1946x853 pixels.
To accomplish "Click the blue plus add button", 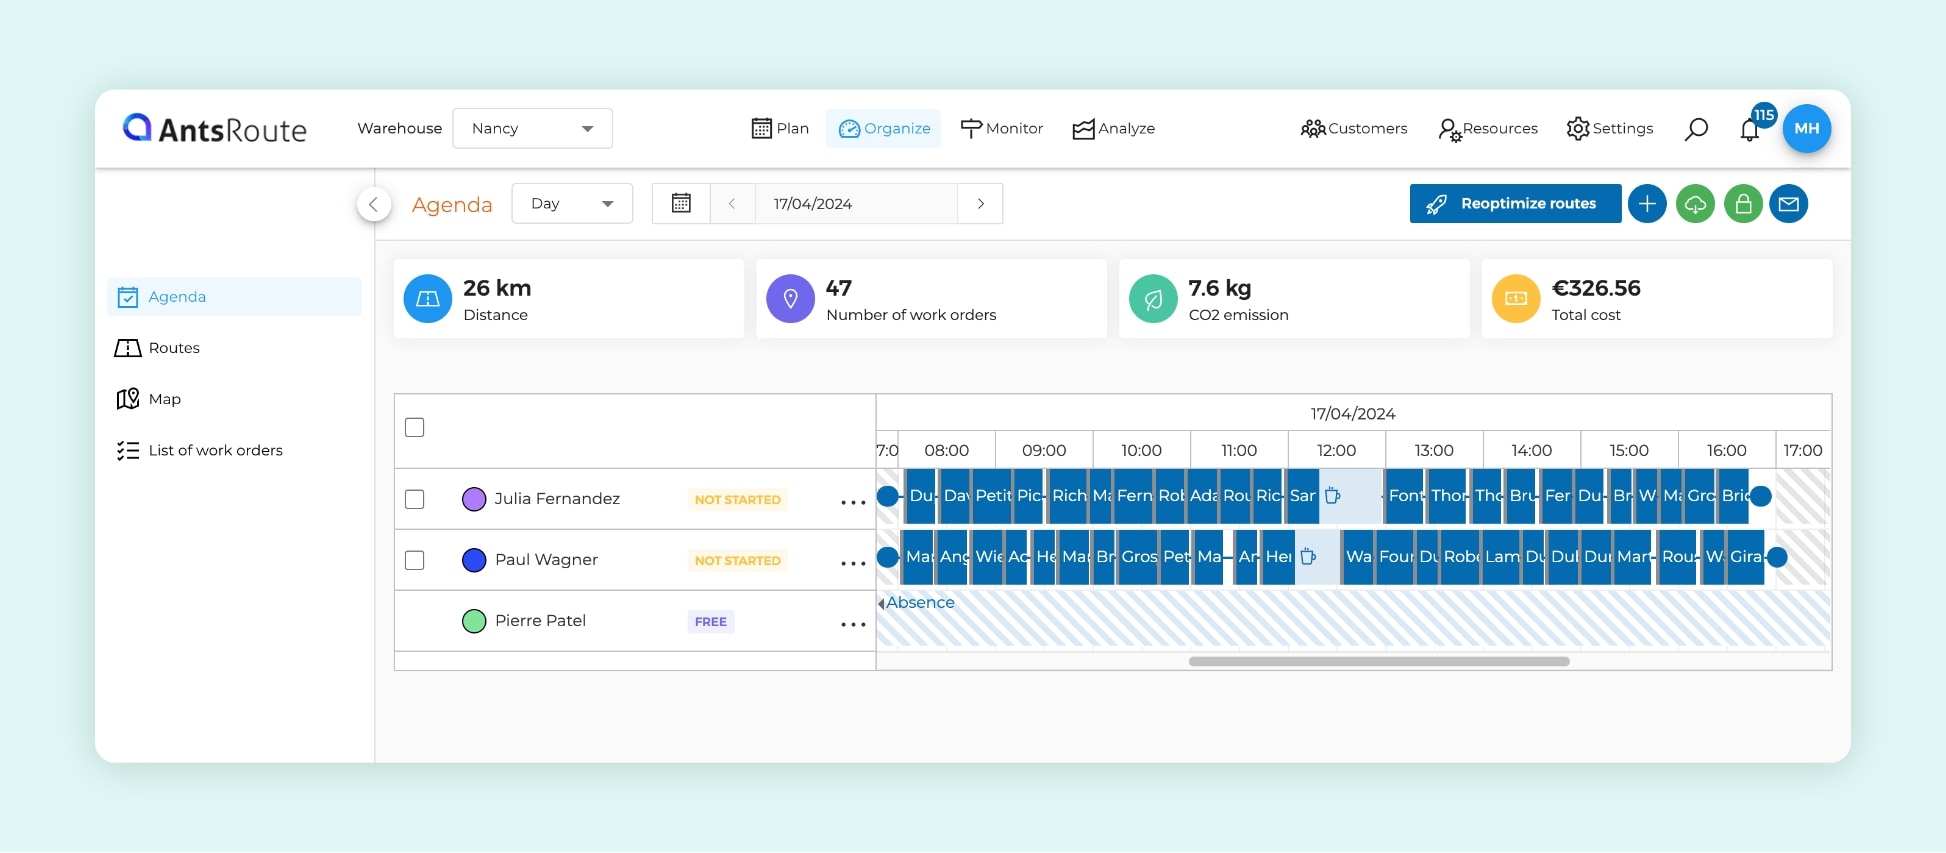I will click(1647, 204).
